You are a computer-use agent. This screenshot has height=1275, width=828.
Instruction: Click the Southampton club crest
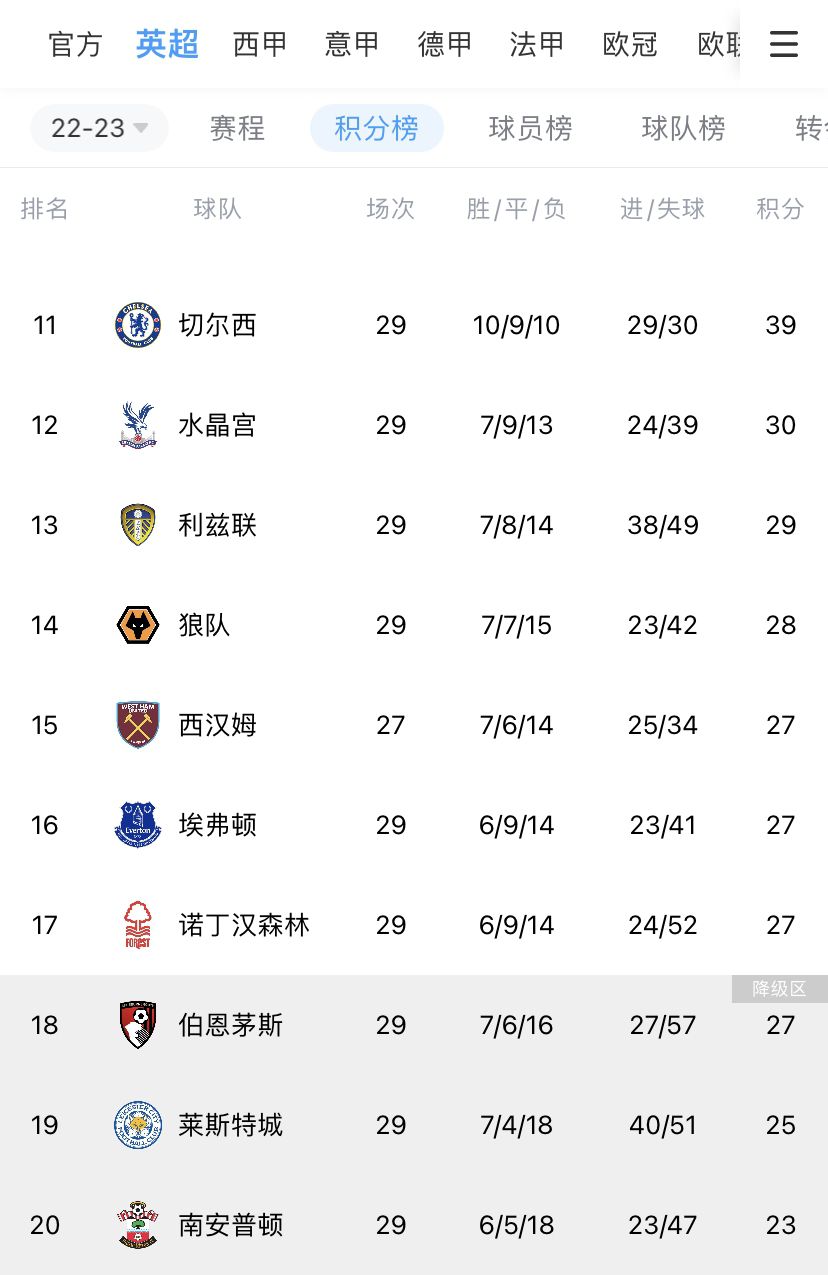coord(137,1225)
